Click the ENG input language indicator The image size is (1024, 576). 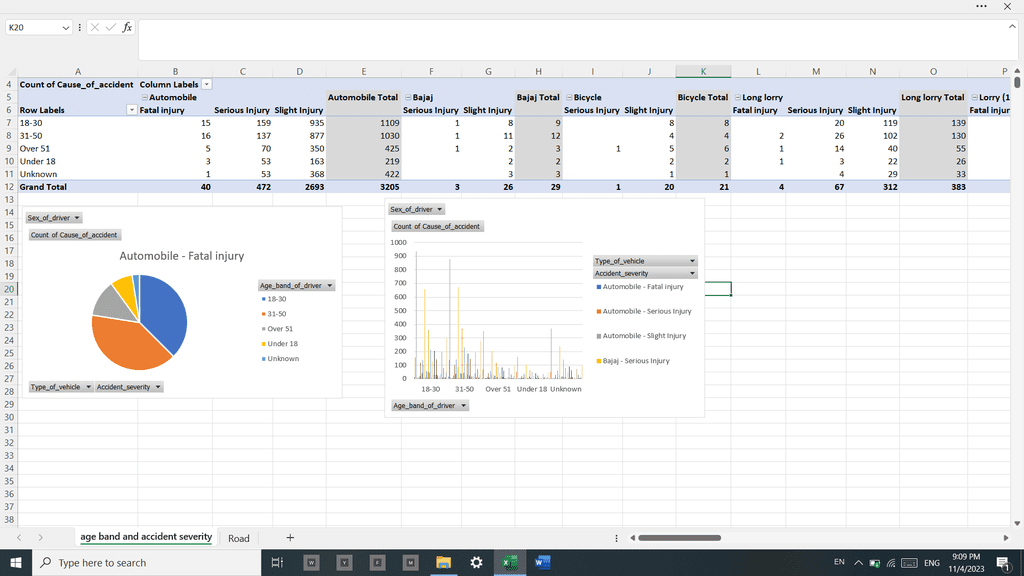pos(932,562)
